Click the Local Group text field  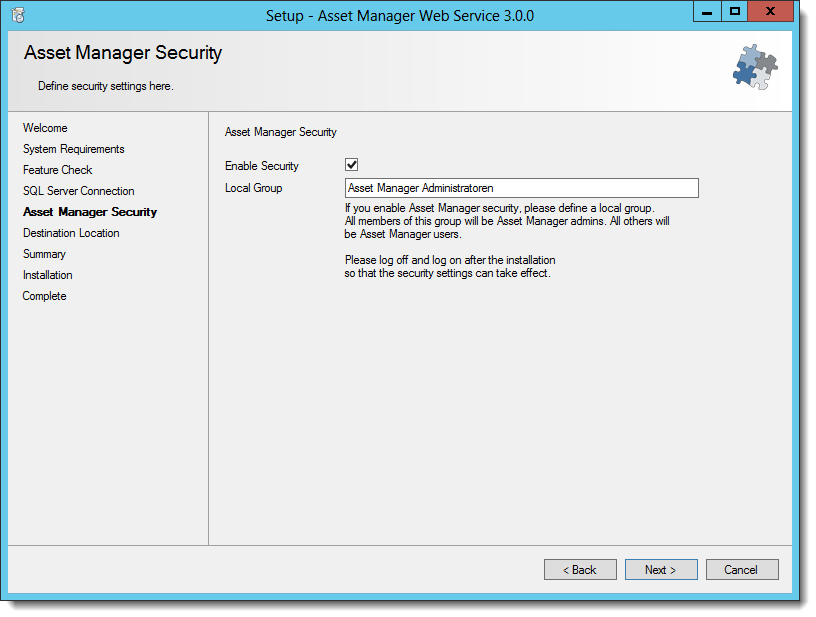pos(521,188)
